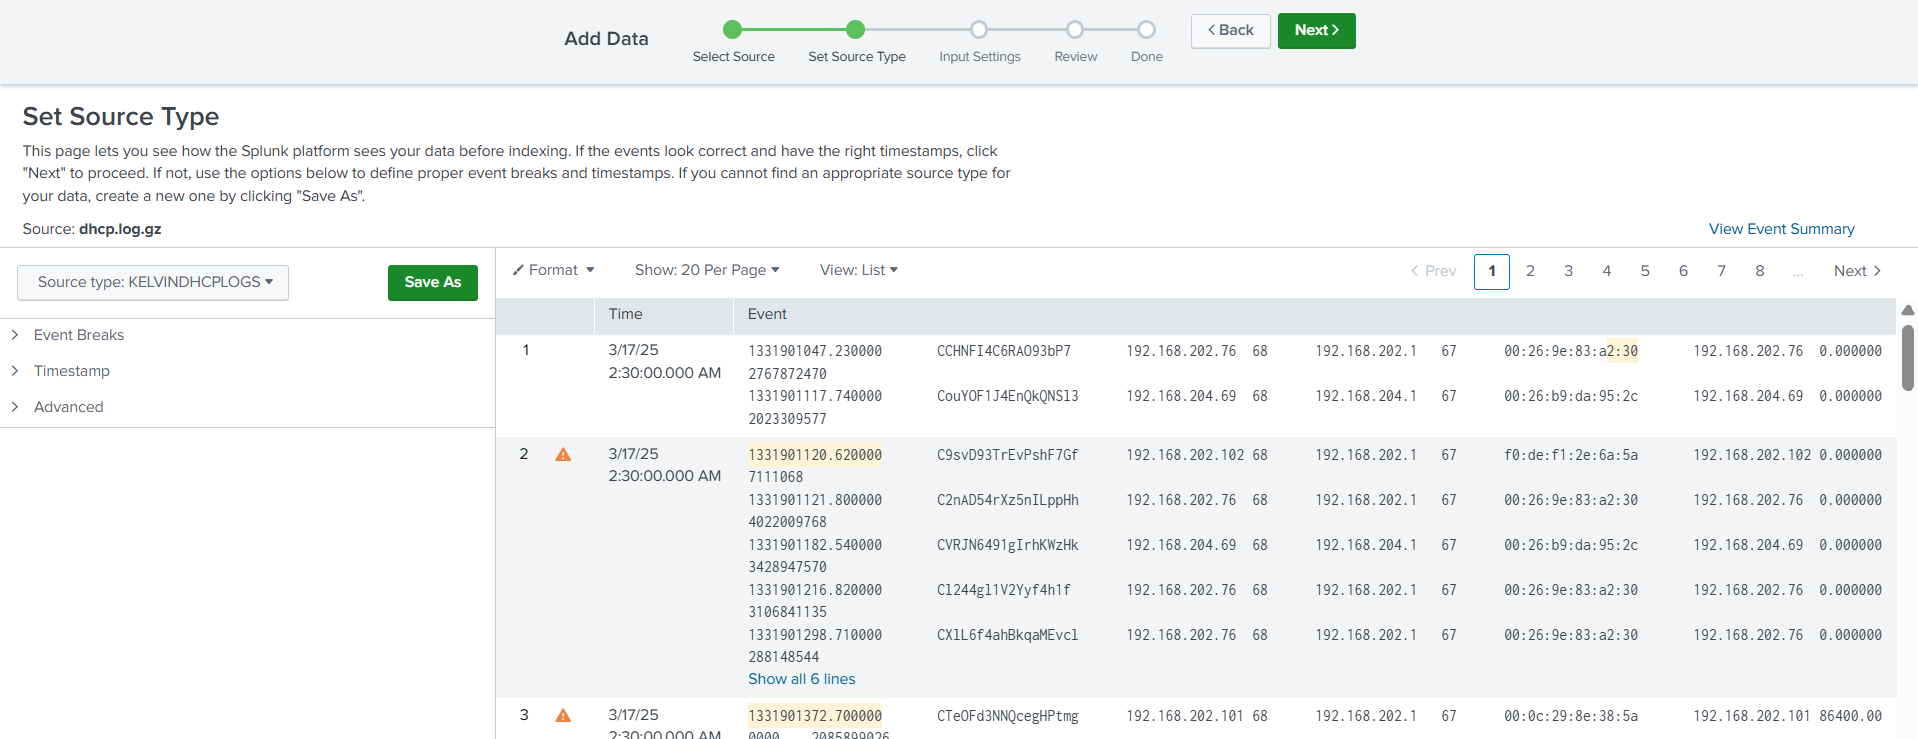Screen dimensions: 1918x739
Task: Click the Set Source Type step circle
Action: [855, 29]
